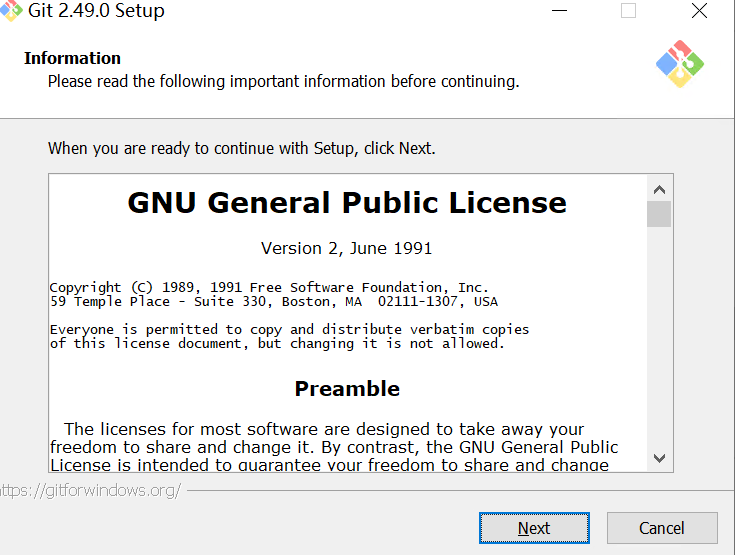Click the Cancel button

click(x=662, y=528)
